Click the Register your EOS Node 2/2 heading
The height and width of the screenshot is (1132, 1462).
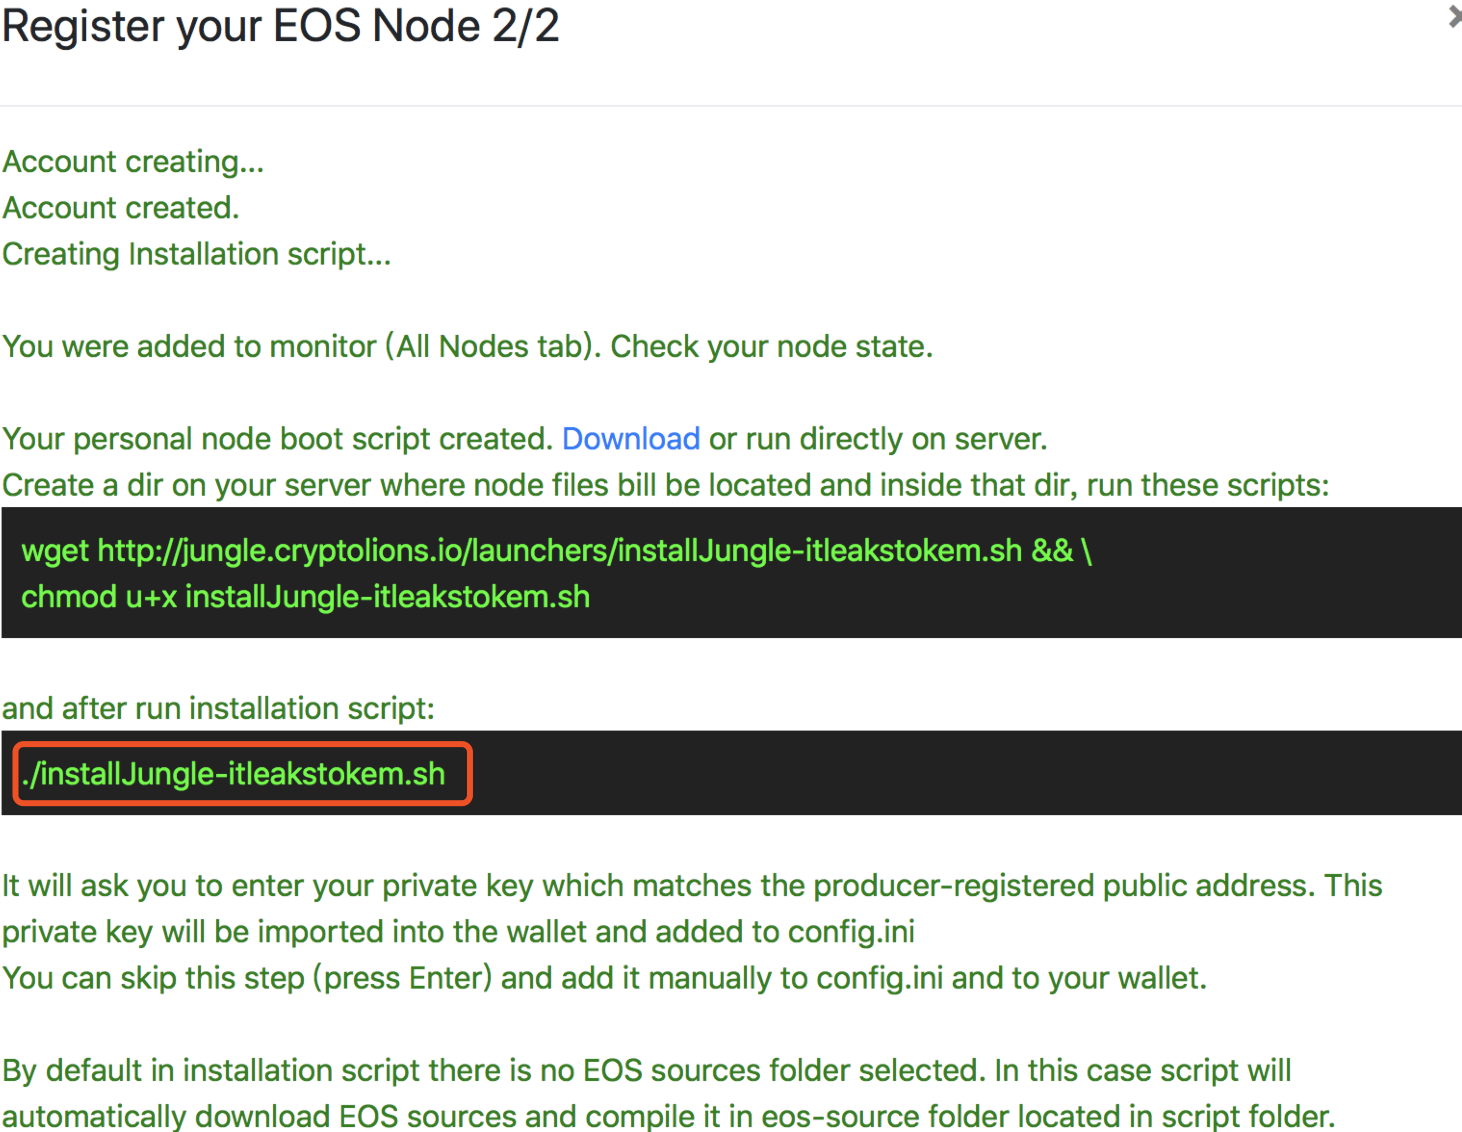[x=280, y=25]
